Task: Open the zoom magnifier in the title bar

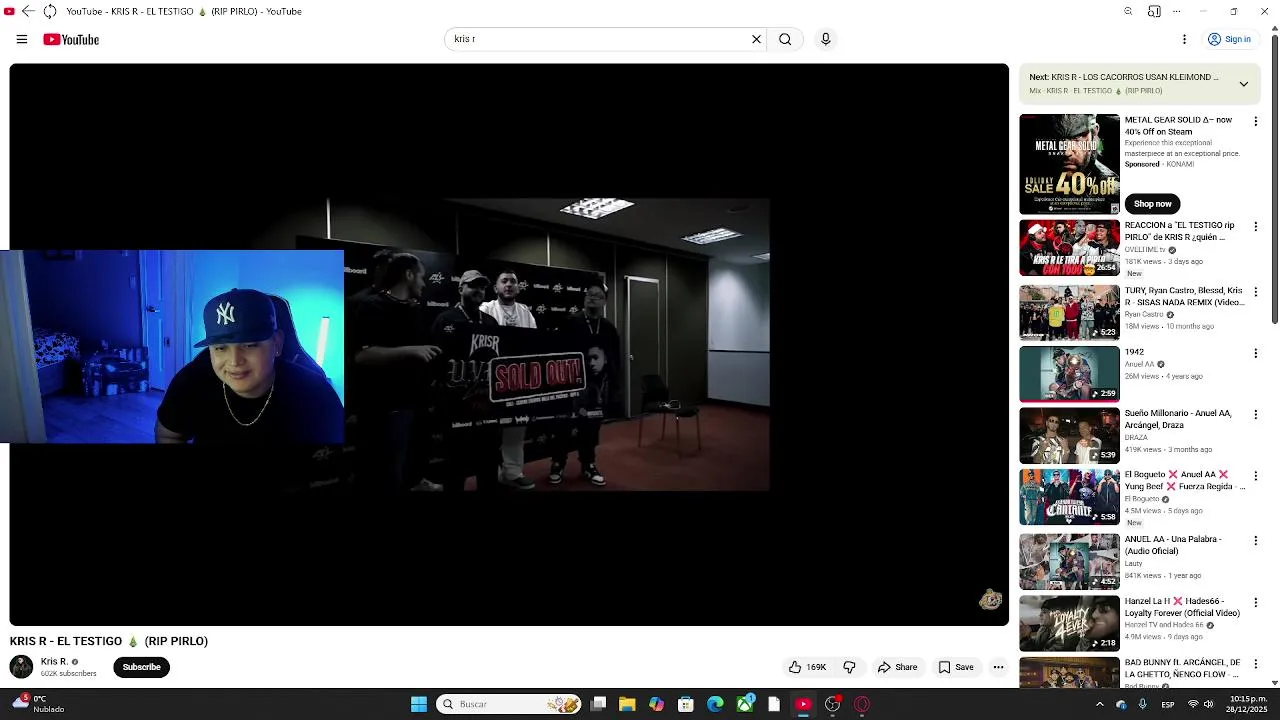Action: 1128,11
